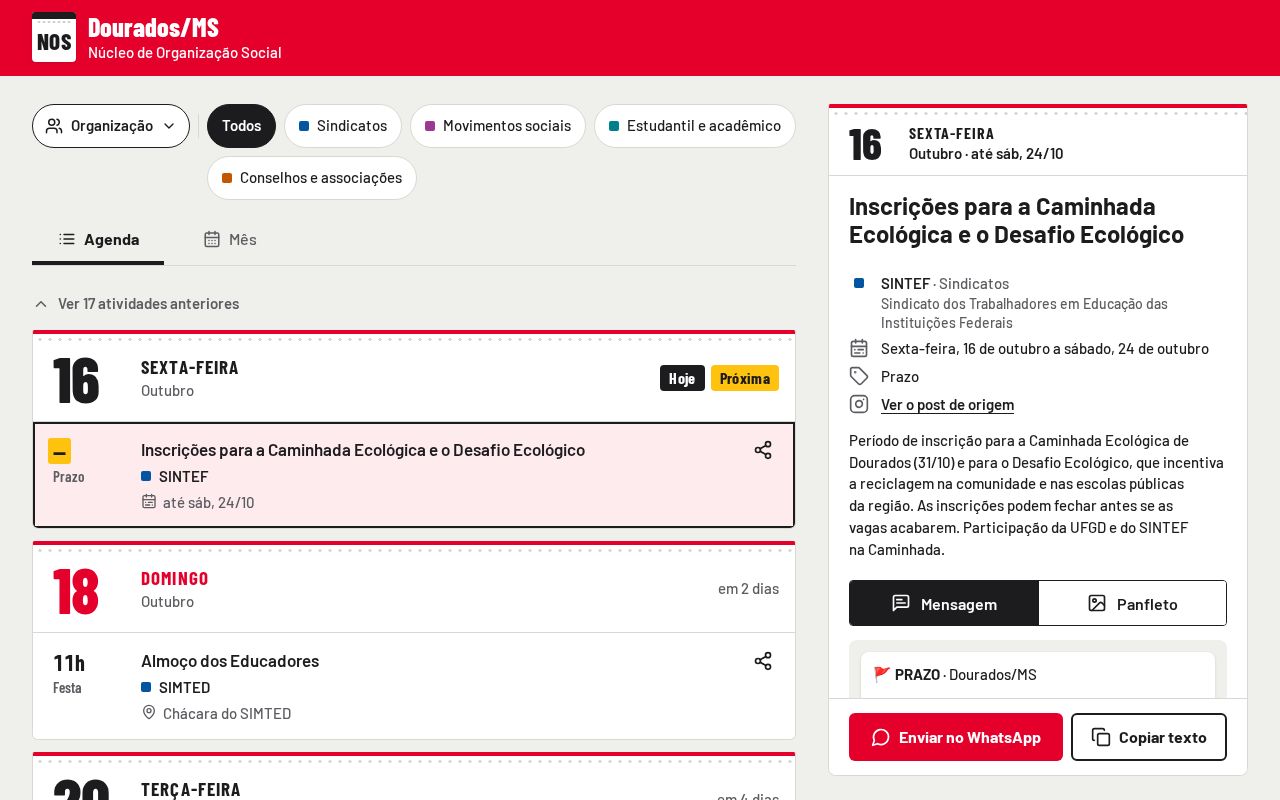1280x800 pixels.
Task: Open the Inscrições para a Caminhada Ecológica card
Action: tap(414, 475)
